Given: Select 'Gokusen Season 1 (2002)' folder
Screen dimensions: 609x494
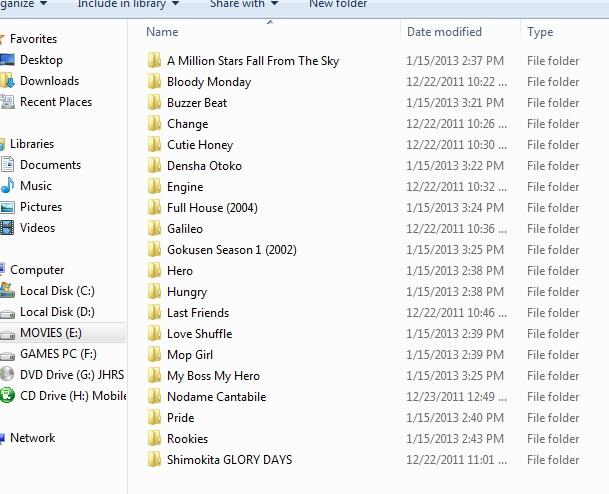Looking at the screenshot, I should [232, 250].
